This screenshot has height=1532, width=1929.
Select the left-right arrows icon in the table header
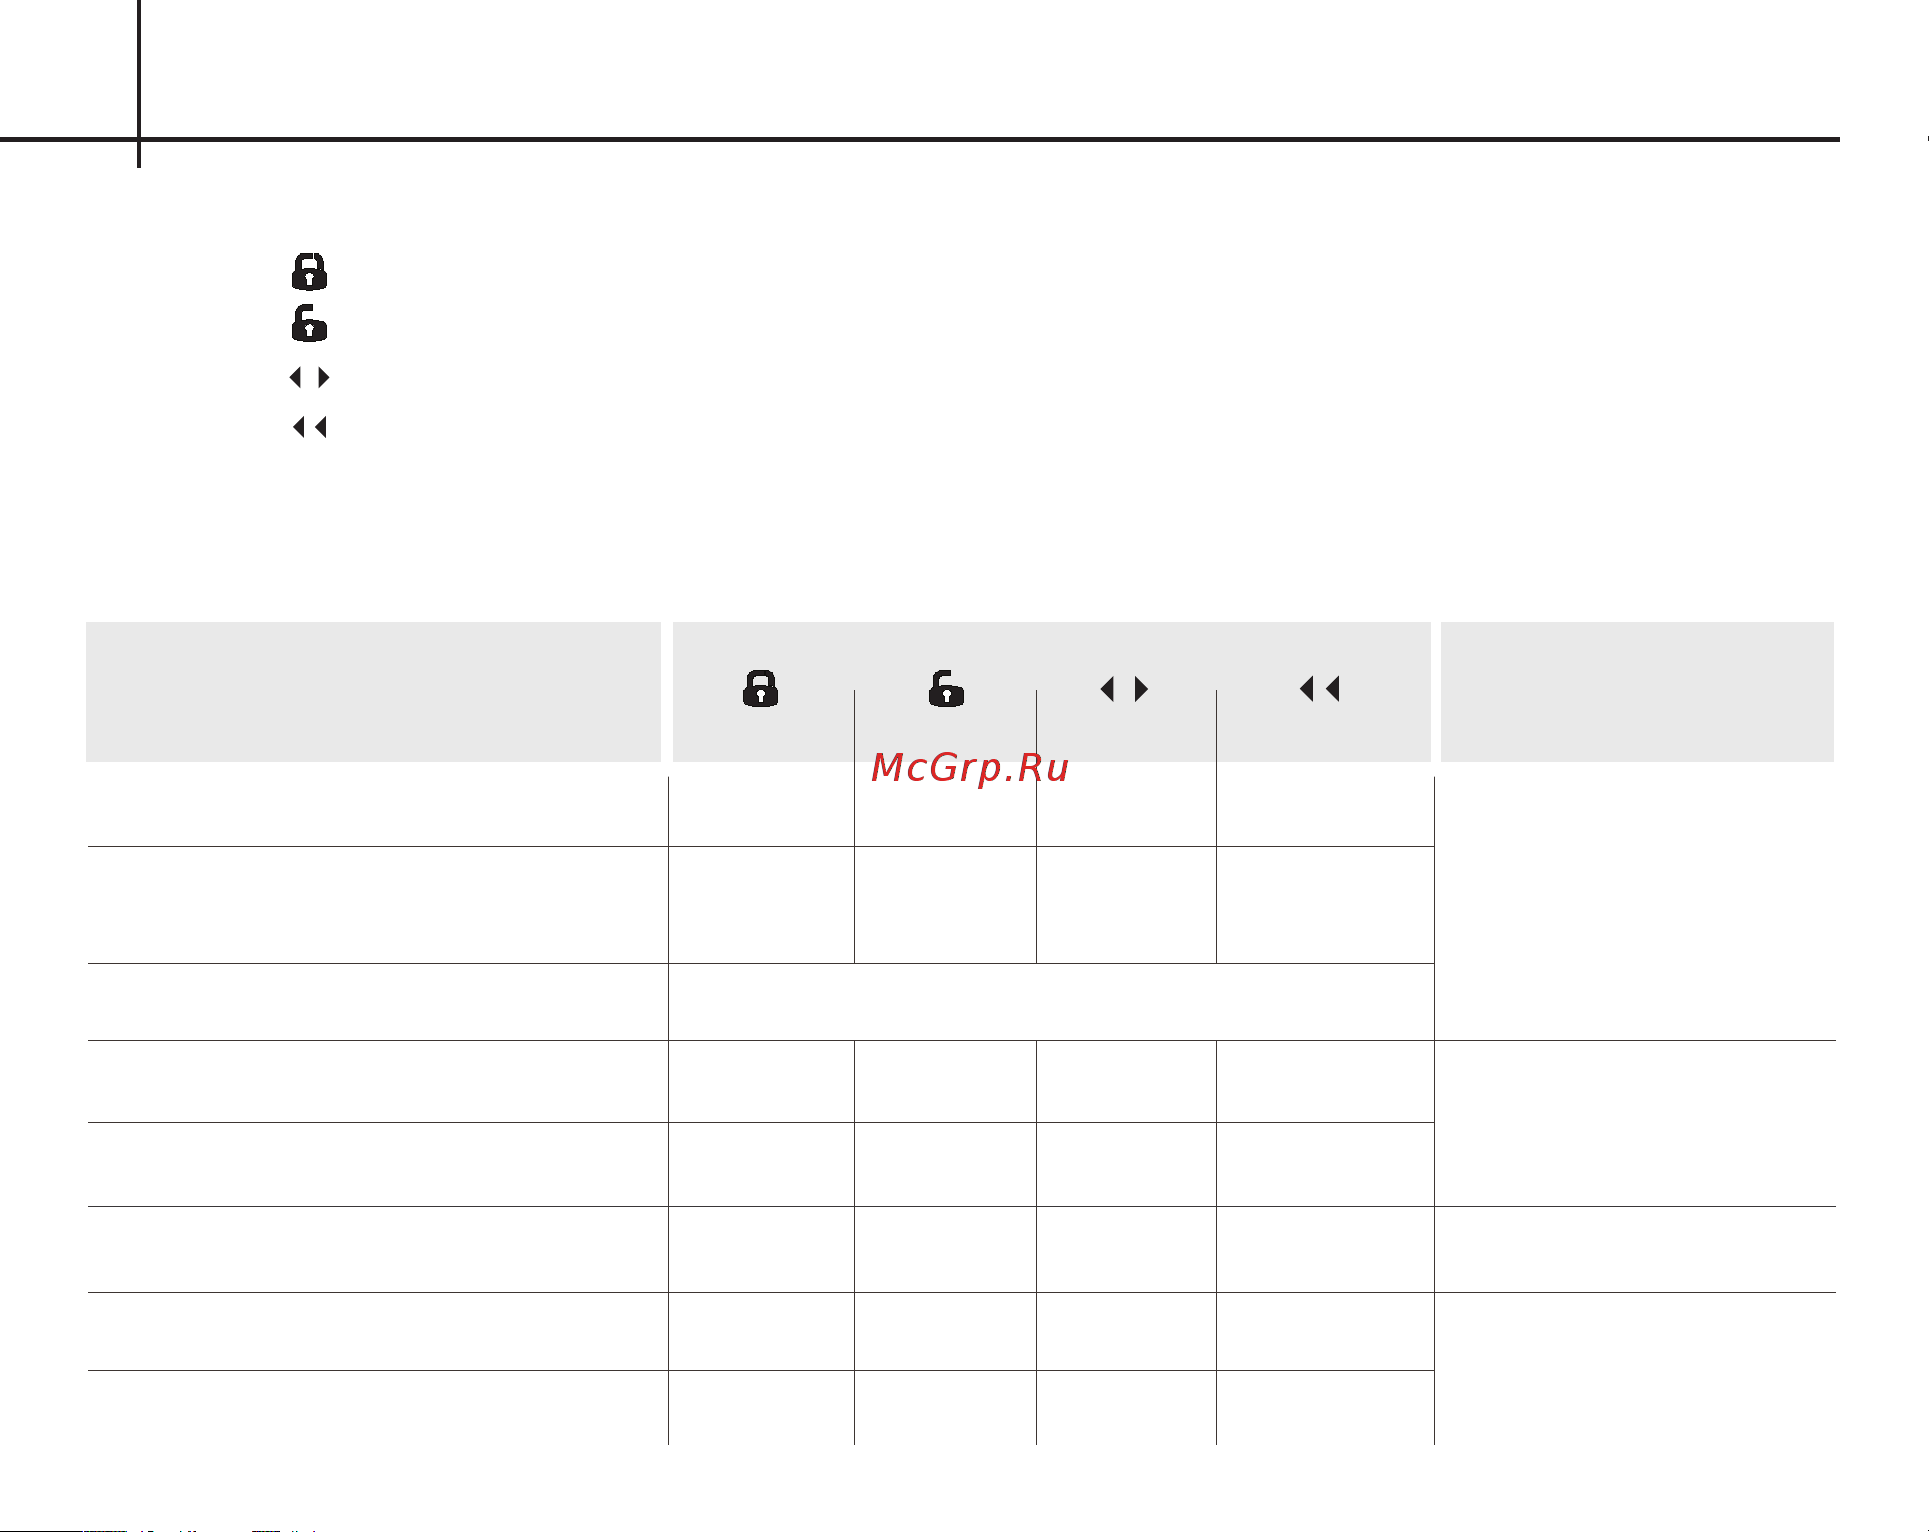pos(1124,689)
